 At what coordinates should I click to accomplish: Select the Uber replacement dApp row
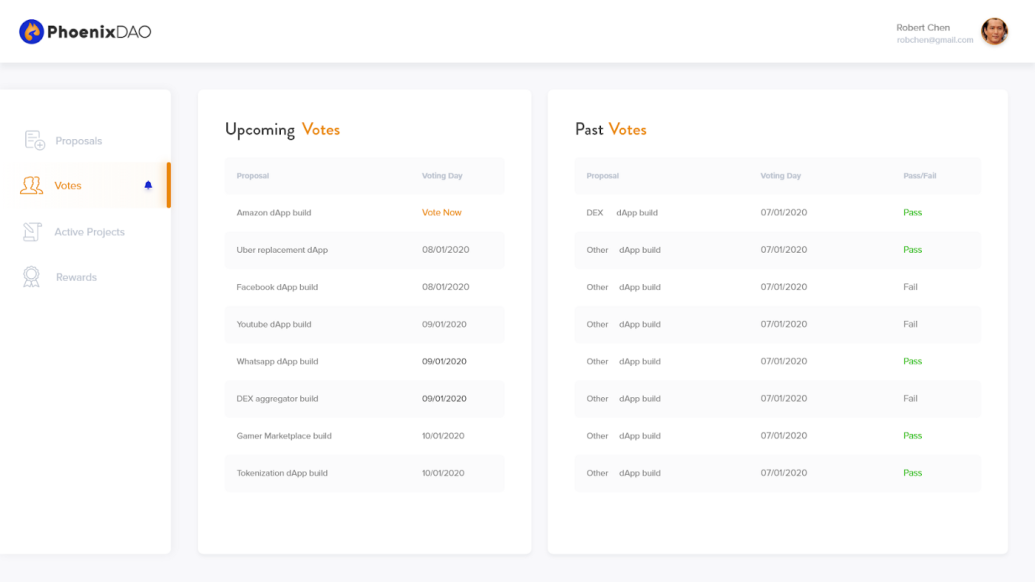364,250
